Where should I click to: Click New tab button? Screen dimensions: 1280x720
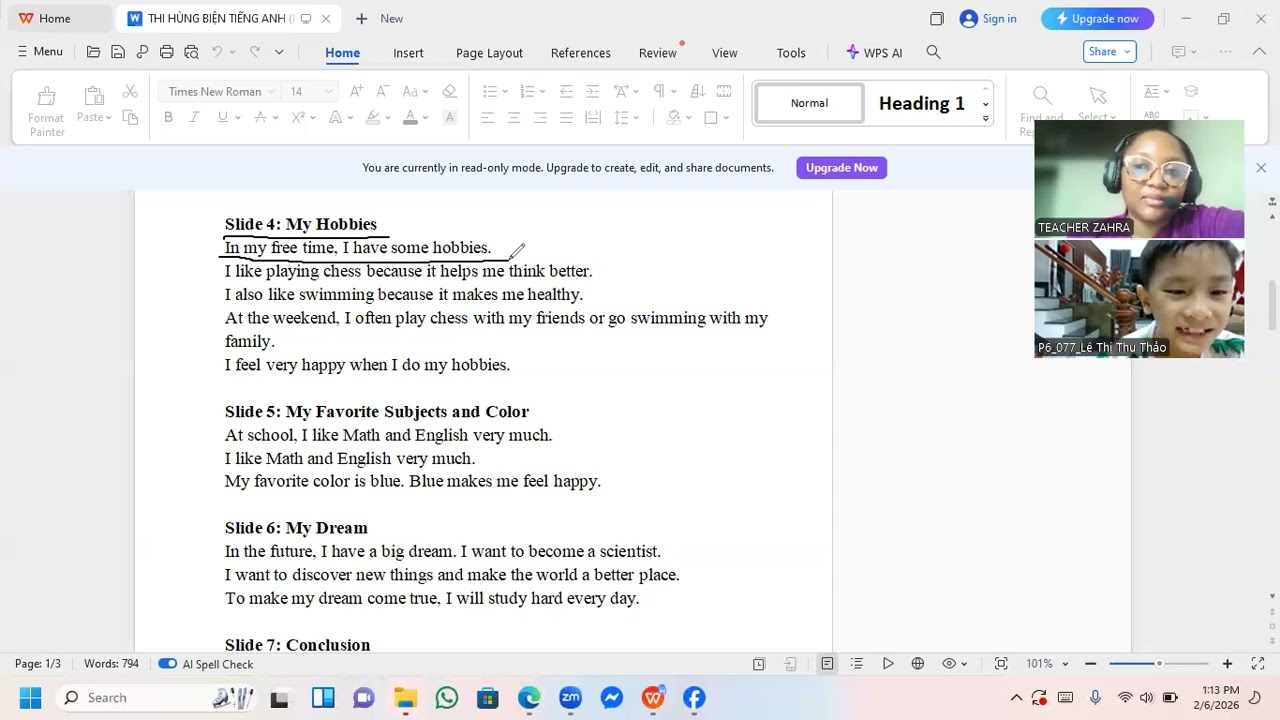coord(378,19)
